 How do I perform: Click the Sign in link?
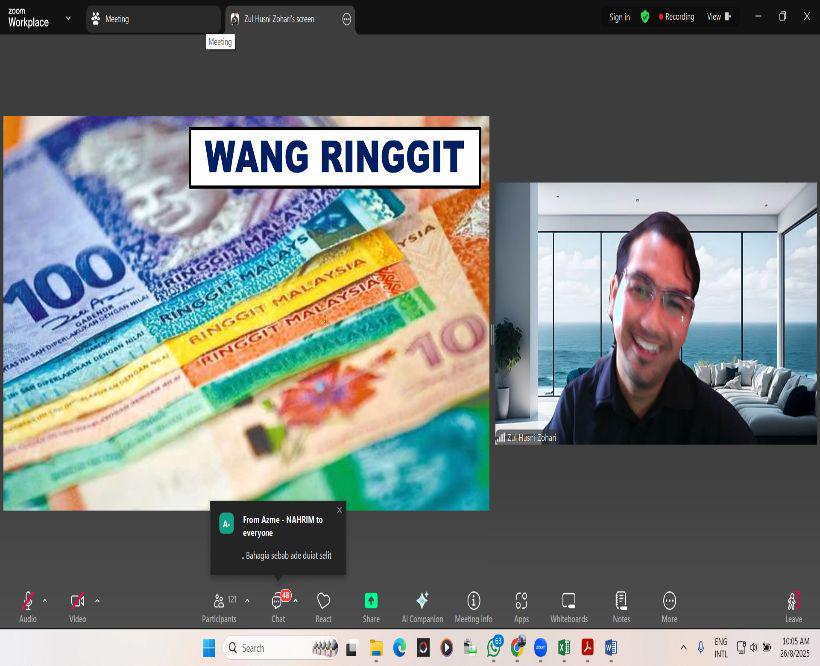(619, 17)
